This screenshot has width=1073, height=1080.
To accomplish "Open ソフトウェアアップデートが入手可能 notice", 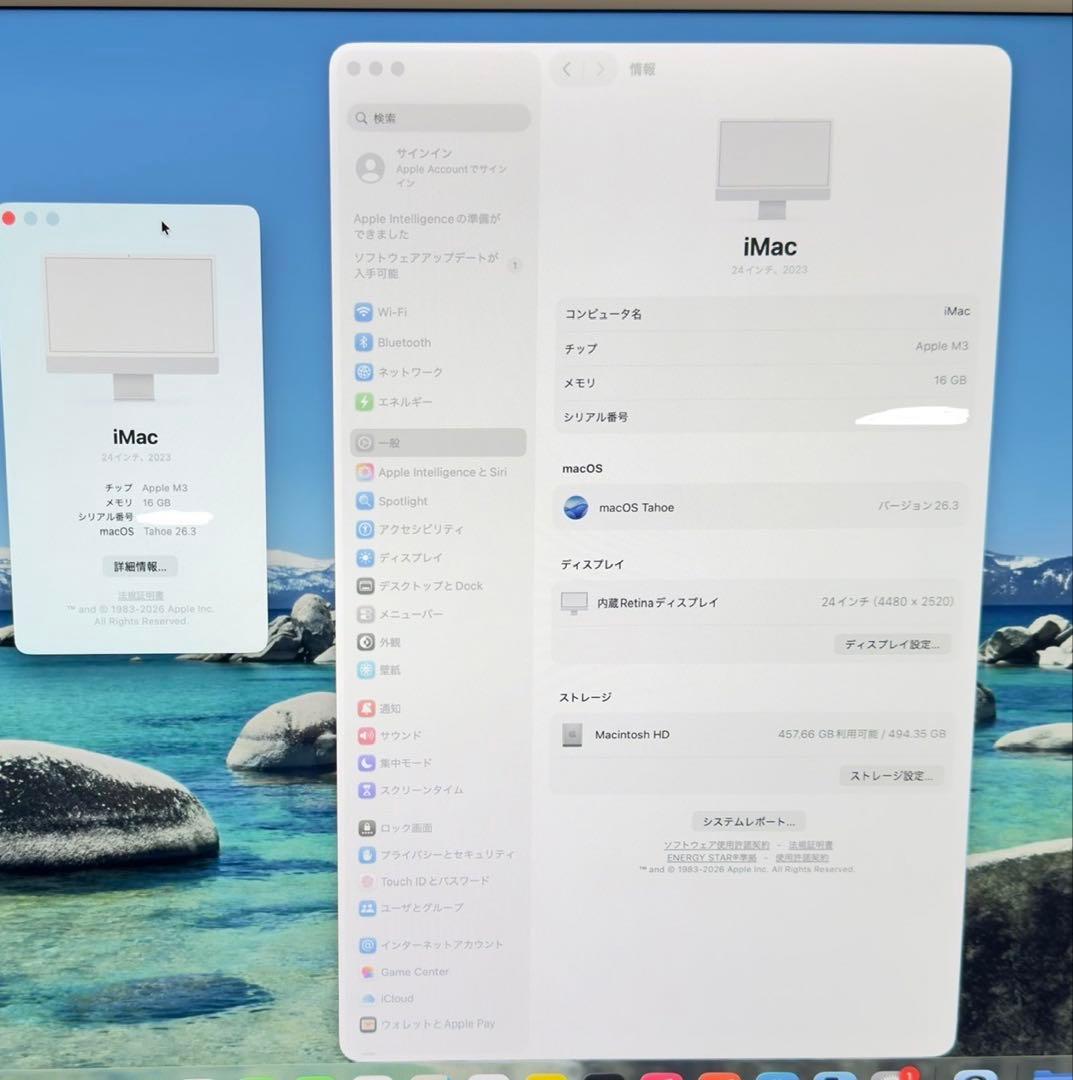I will (427, 265).
